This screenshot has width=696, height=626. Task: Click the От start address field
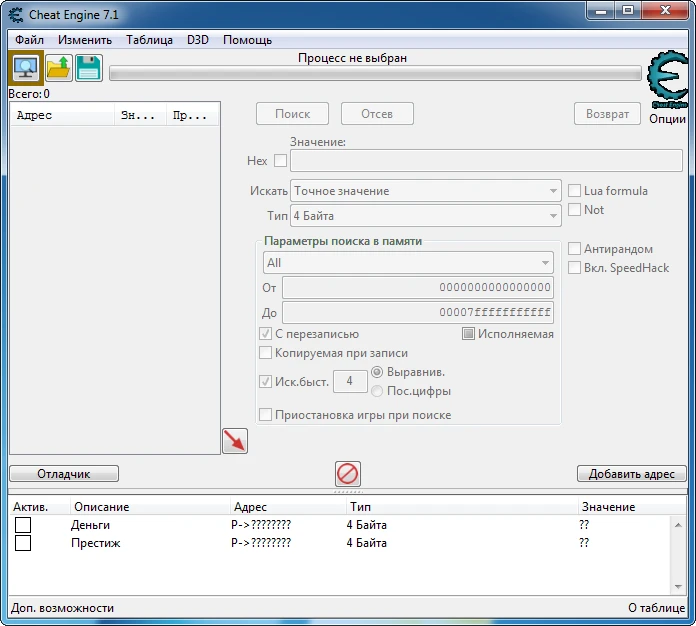pyautogui.click(x=418, y=287)
